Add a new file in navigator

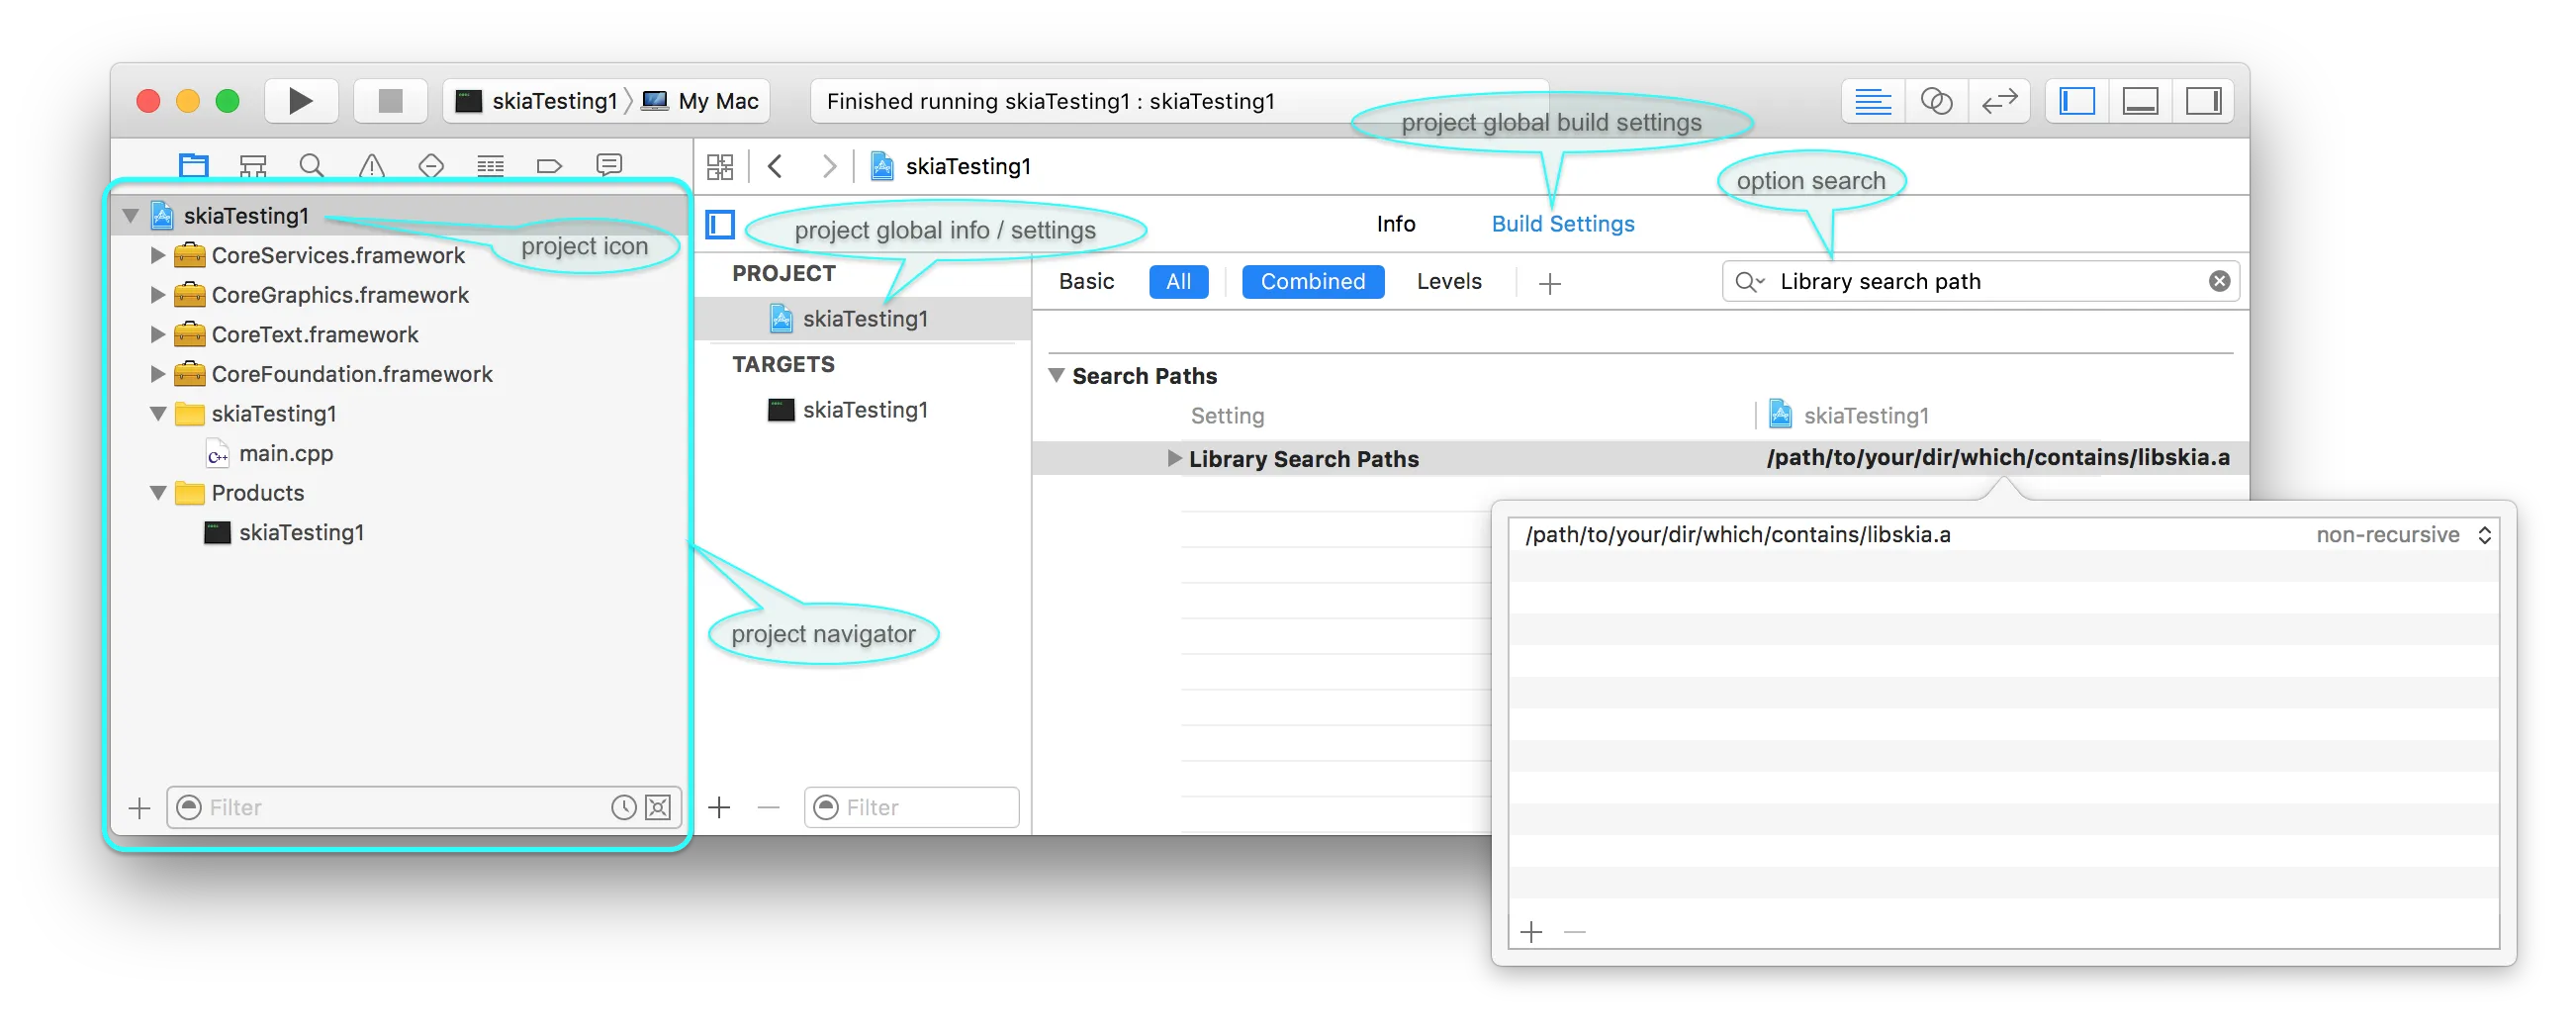click(140, 808)
